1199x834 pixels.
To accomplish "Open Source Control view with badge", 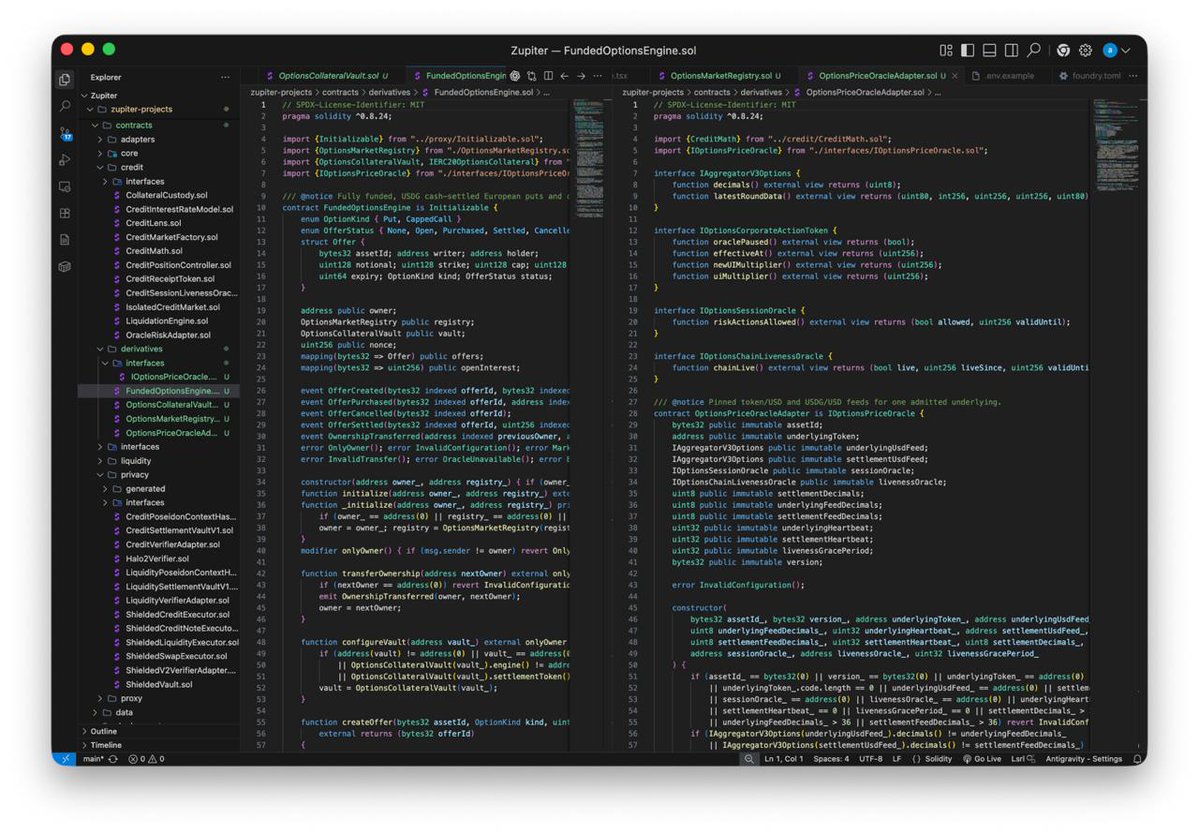I will click(x=65, y=133).
